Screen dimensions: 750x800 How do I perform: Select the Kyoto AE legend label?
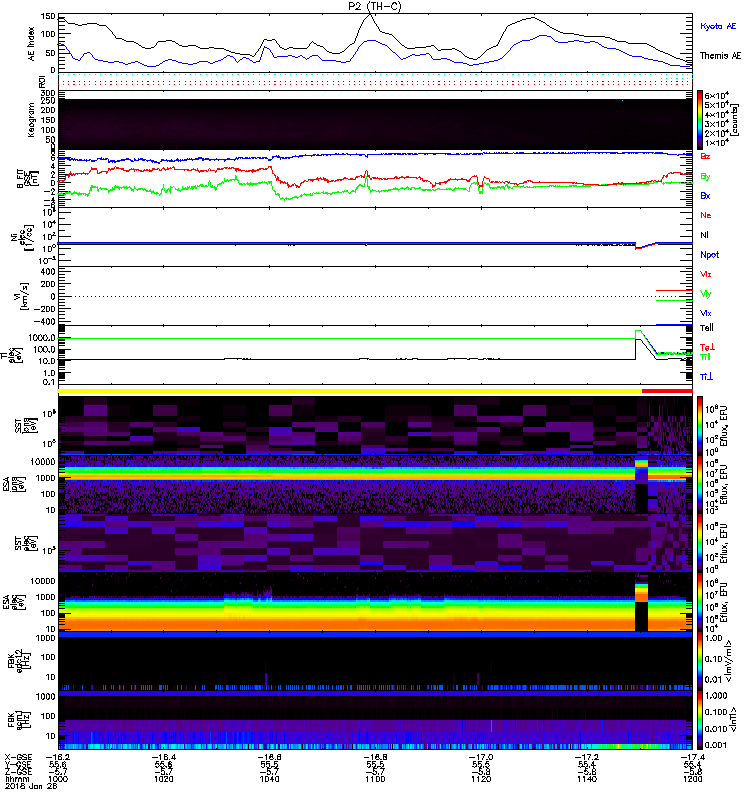click(718, 27)
